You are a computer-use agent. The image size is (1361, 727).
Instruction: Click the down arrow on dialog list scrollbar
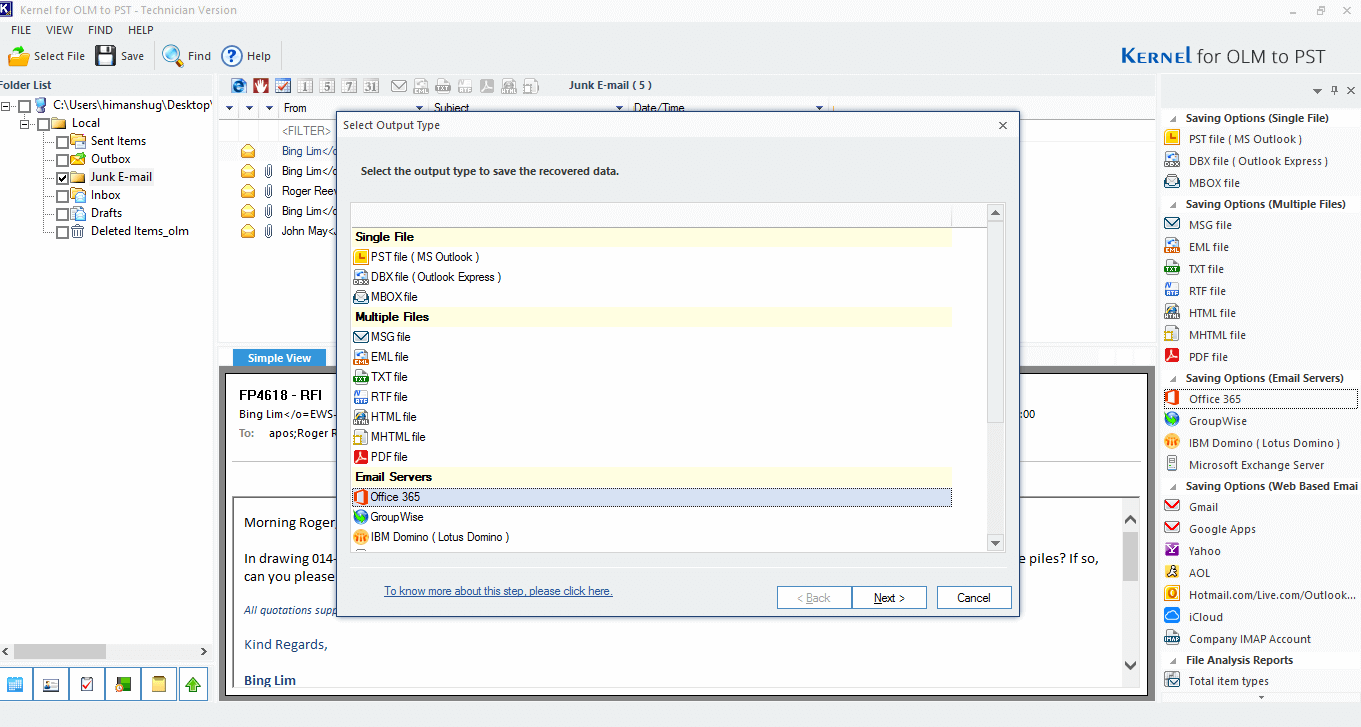click(x=995, y=543)
